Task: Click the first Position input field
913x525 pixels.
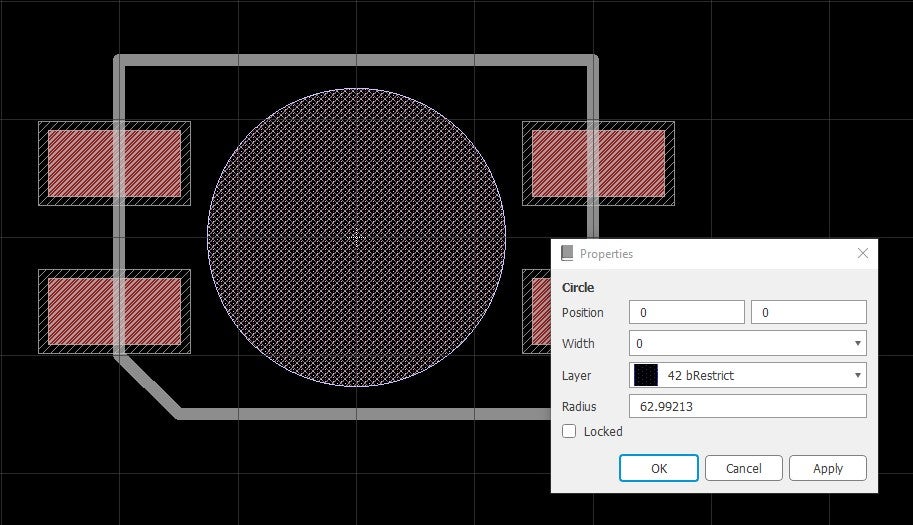Action: point(686,313)
